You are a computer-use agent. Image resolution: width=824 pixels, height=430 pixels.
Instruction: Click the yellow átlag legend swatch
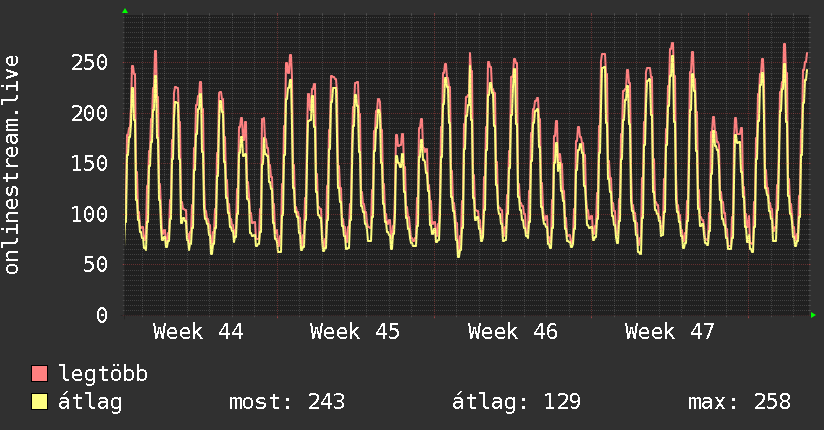click(39, 402)
